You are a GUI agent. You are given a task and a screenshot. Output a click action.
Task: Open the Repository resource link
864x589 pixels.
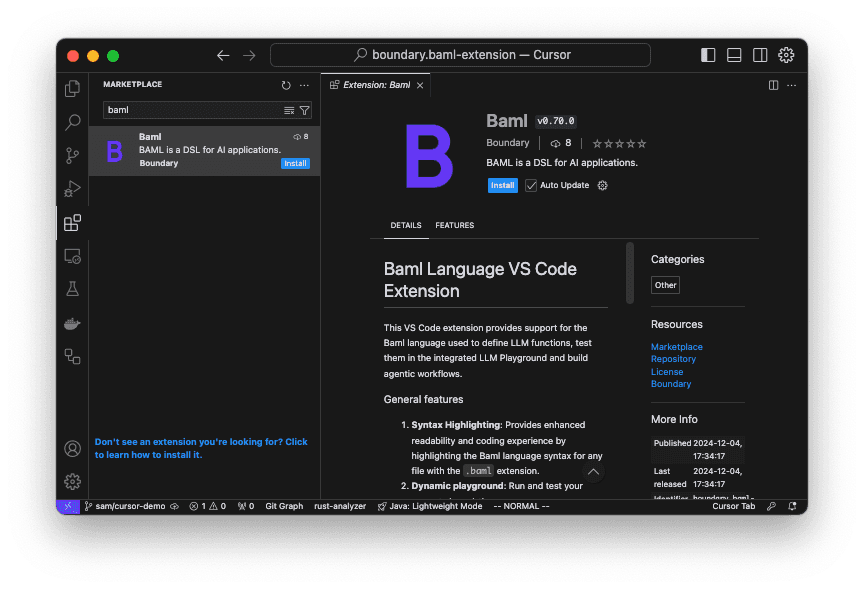(x=673, y=359)
